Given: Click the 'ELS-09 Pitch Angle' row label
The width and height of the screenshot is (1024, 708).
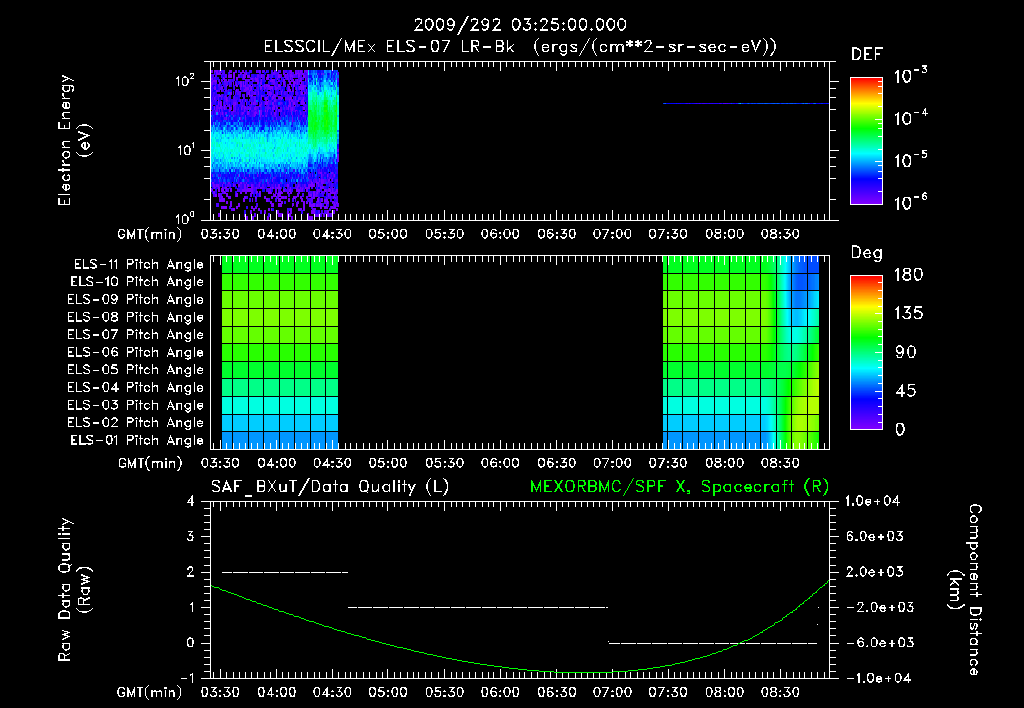Looking at the screenshot, I should (x=135, y=300).
